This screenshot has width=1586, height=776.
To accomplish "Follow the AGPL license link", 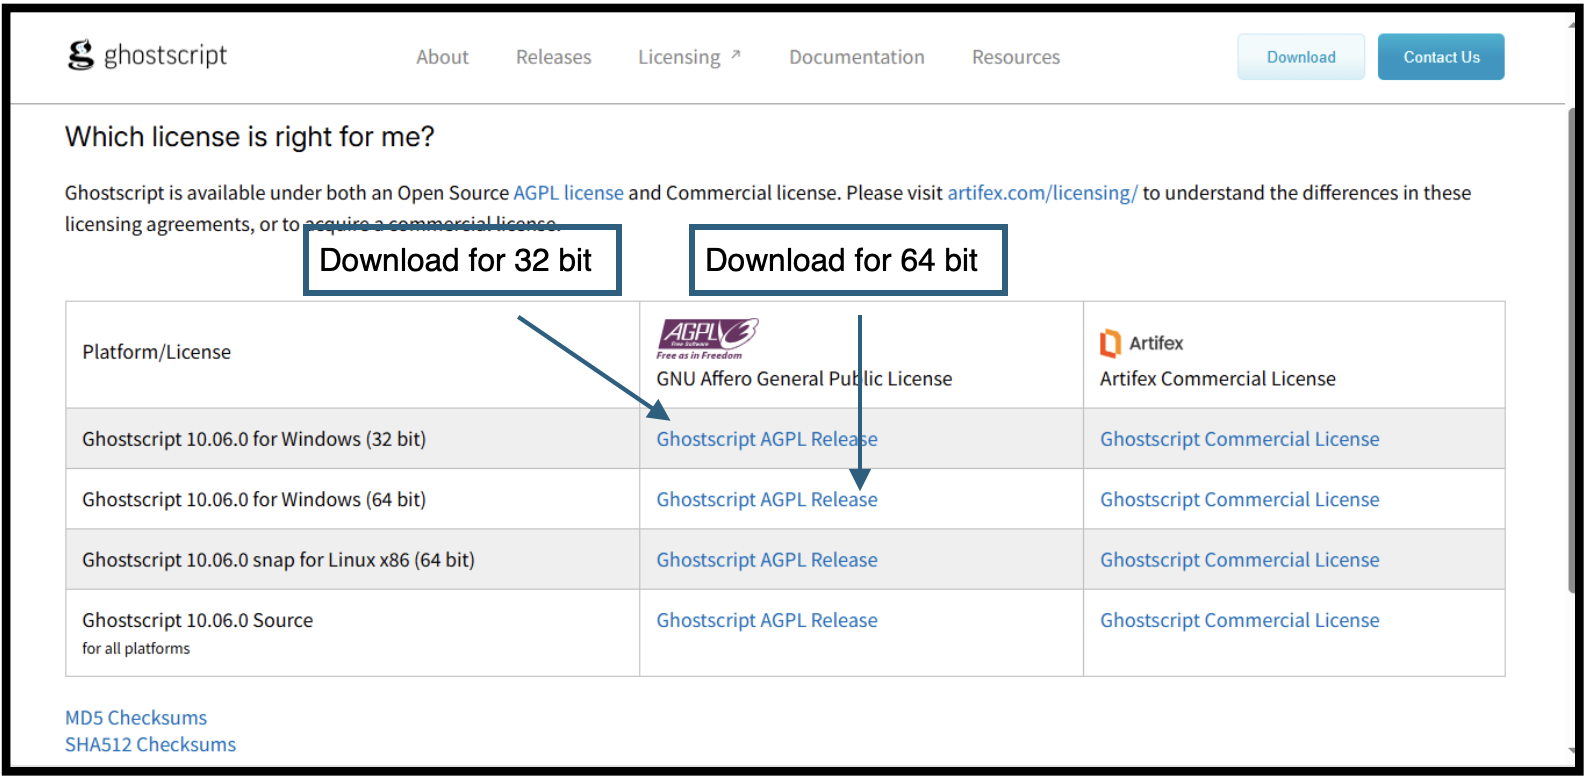I will tap(568, 193).
